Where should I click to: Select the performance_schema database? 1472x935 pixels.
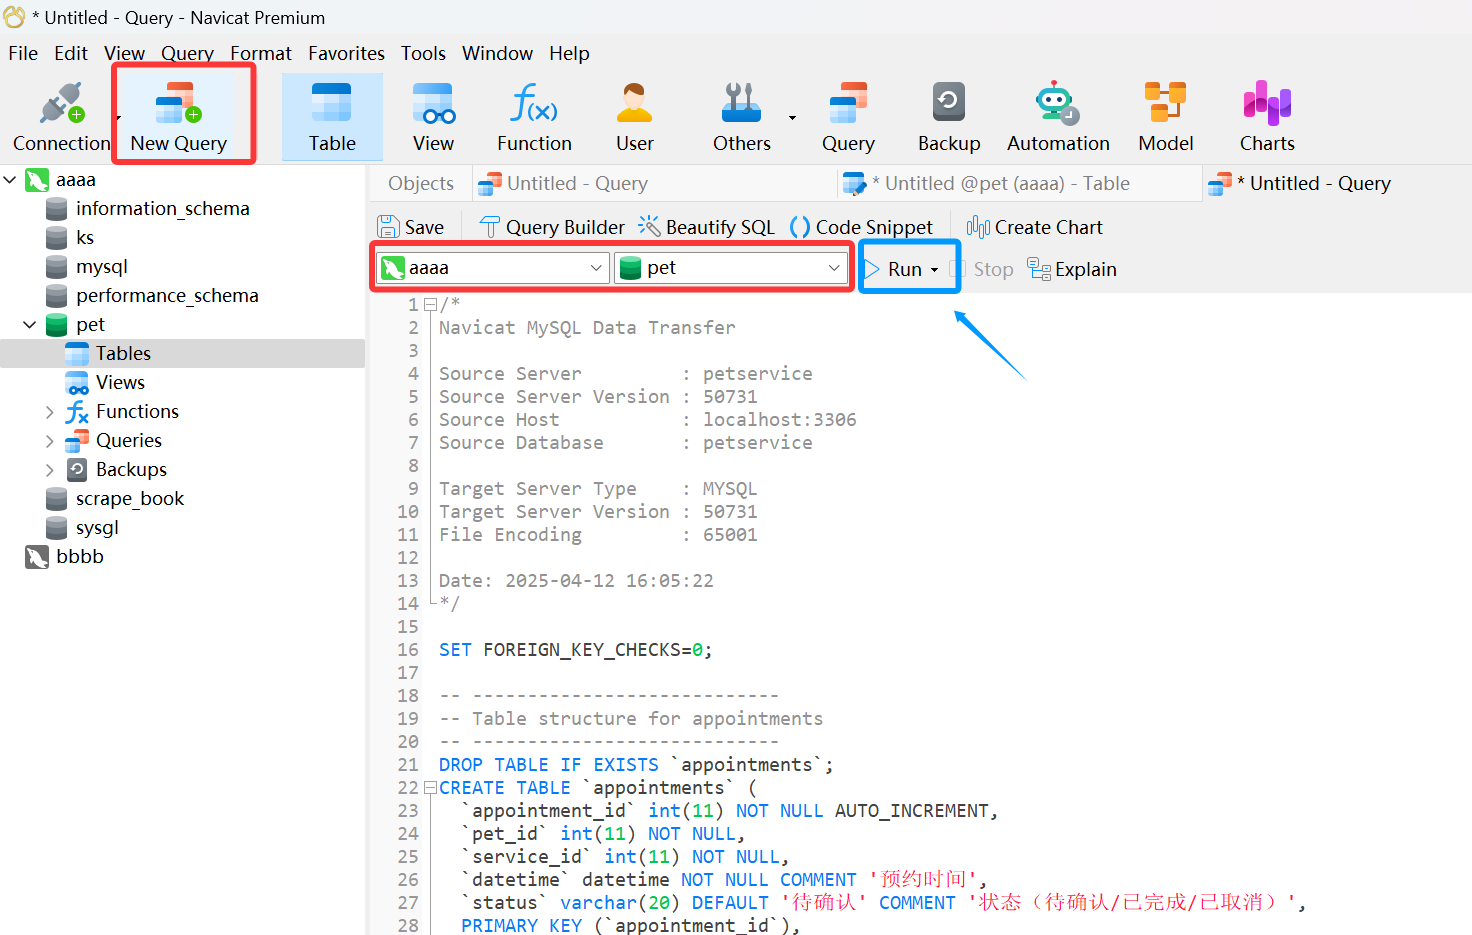coord(166,296)
